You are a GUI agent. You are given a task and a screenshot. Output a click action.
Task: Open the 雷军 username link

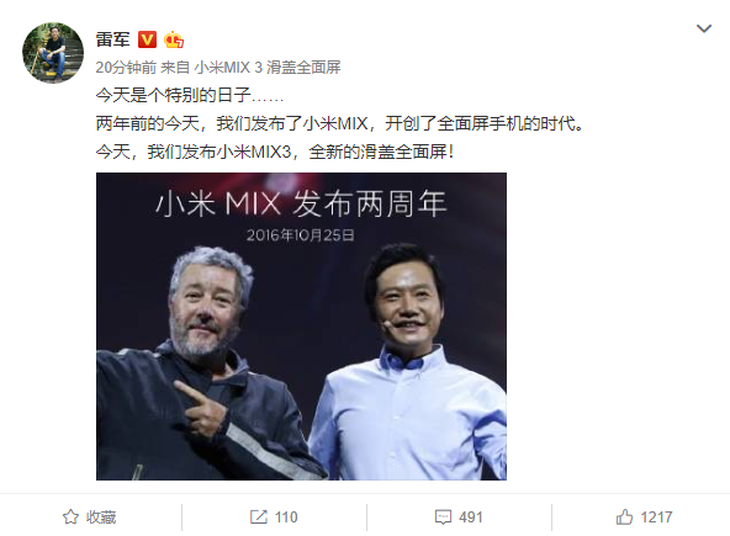(x=113, y=40)
